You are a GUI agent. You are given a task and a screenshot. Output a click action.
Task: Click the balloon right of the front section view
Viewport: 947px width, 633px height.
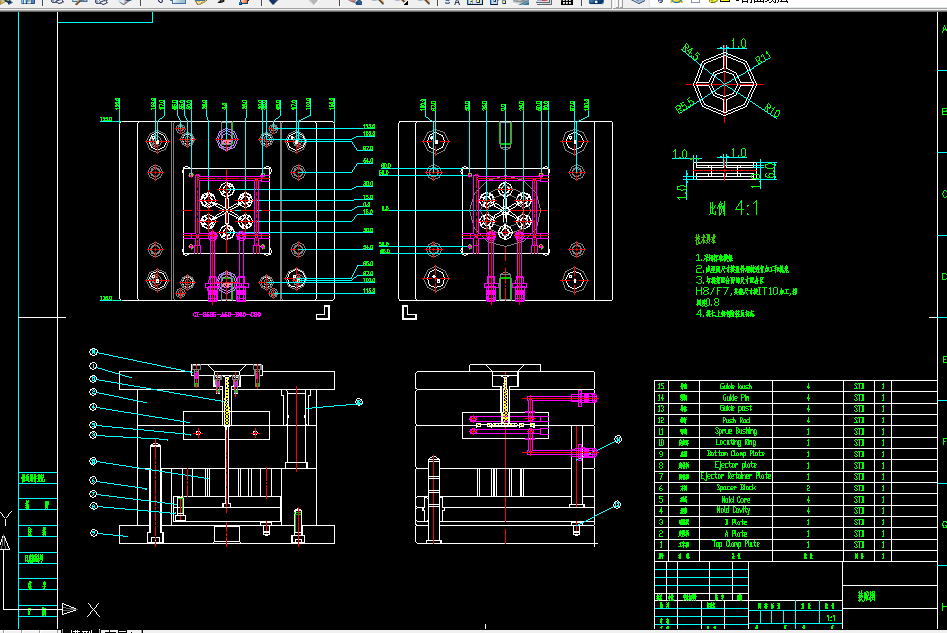point(359,402)
